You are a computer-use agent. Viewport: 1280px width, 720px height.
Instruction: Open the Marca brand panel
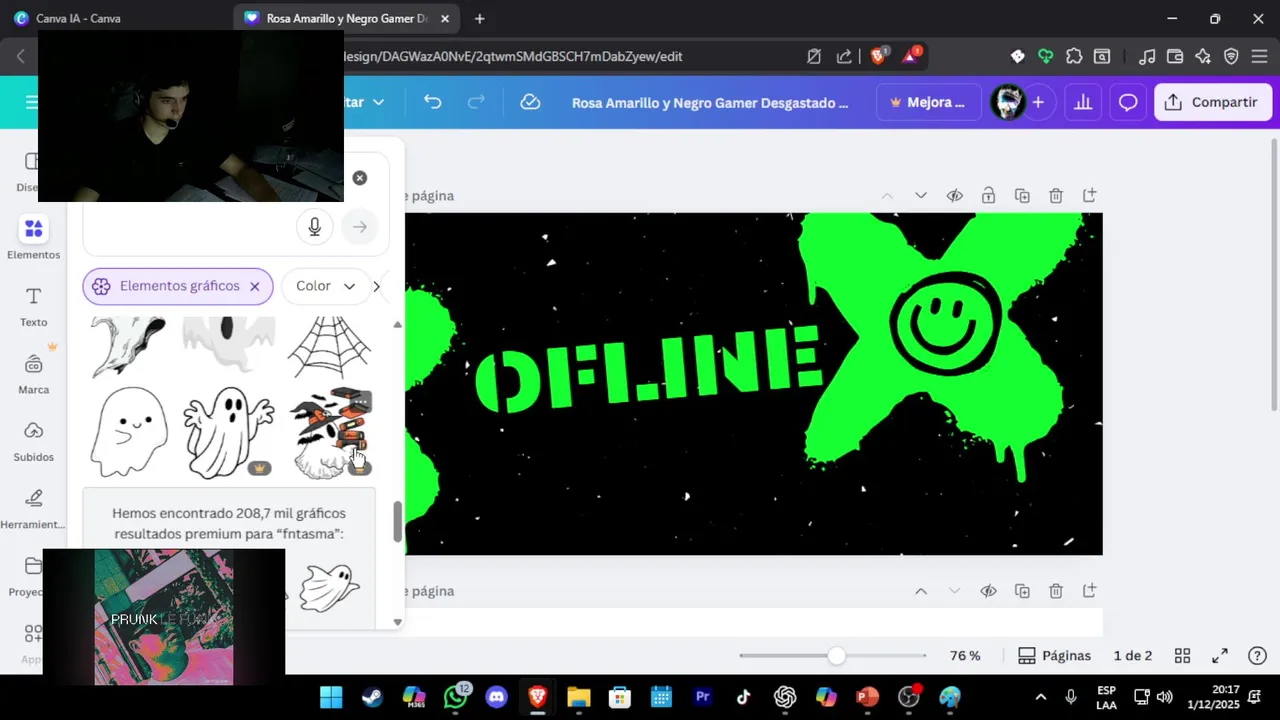coord(33,374)
